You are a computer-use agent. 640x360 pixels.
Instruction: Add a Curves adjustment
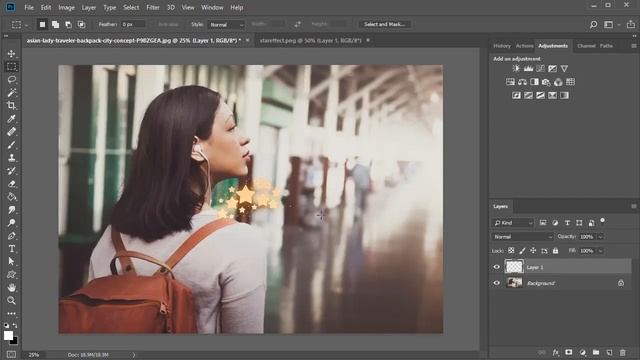point(540,69)
